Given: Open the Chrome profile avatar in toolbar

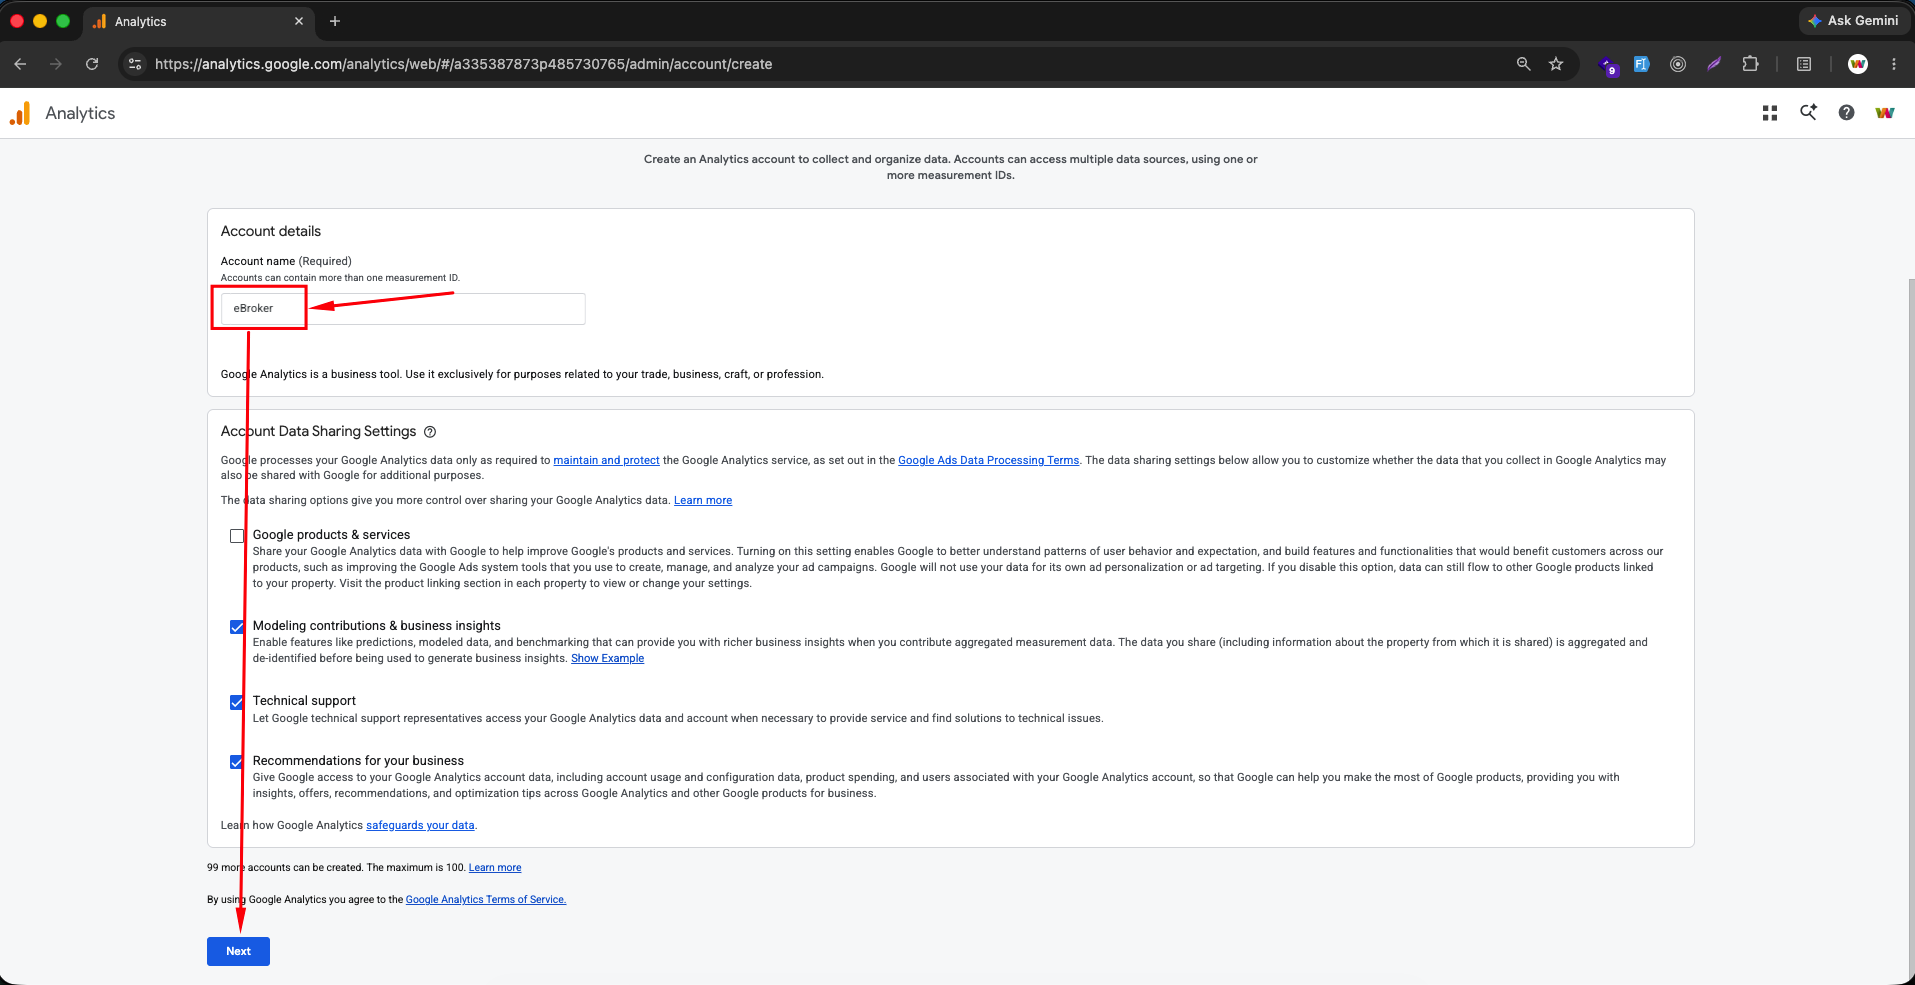Looking at the screenshot, I should [1858, 64].
